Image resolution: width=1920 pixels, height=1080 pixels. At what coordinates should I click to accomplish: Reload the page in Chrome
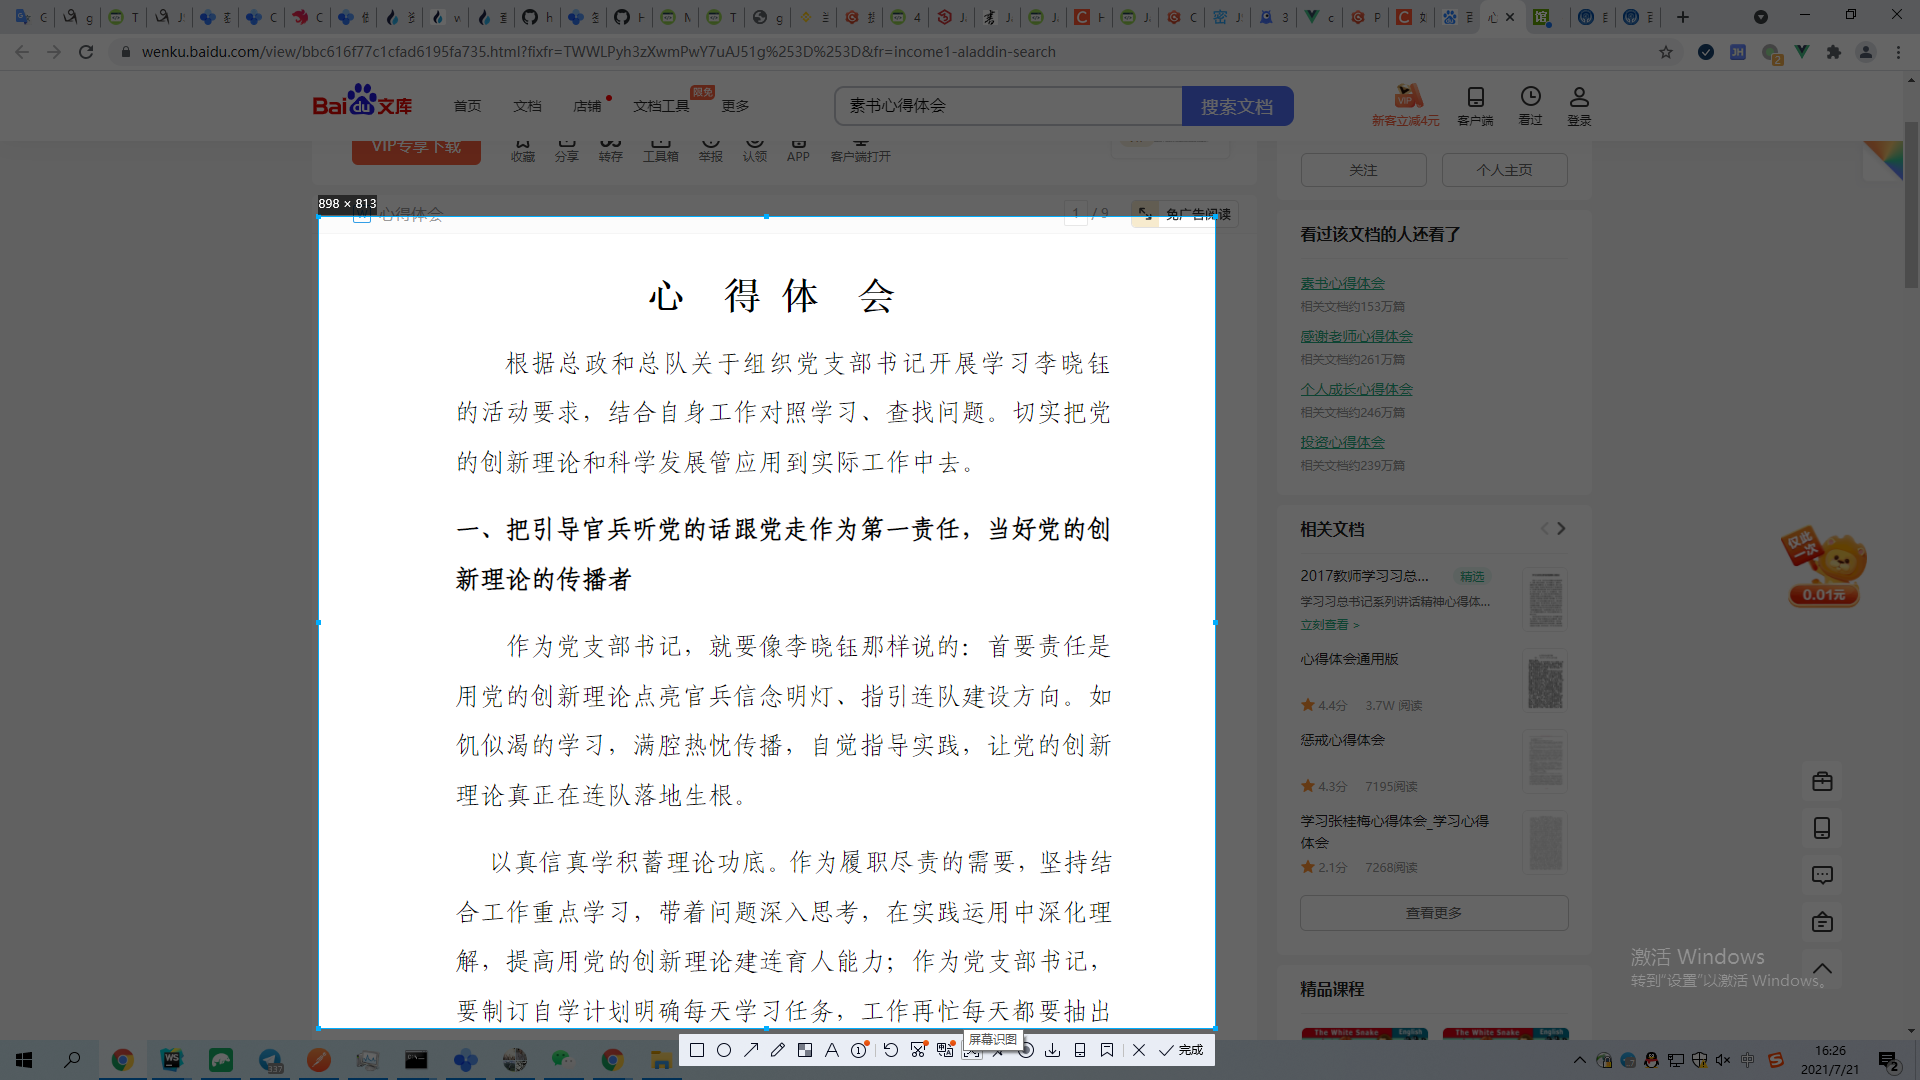coord(86,52)
